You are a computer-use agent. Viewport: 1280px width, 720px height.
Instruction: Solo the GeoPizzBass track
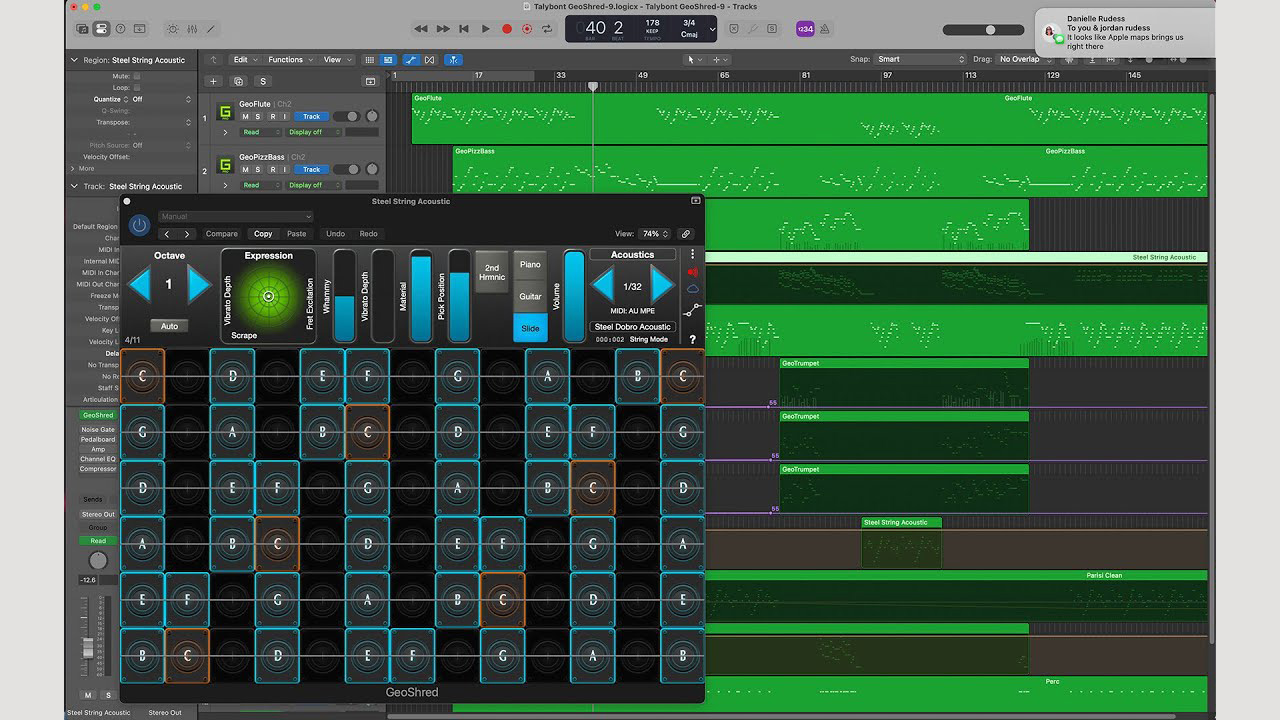coord(259,169)
